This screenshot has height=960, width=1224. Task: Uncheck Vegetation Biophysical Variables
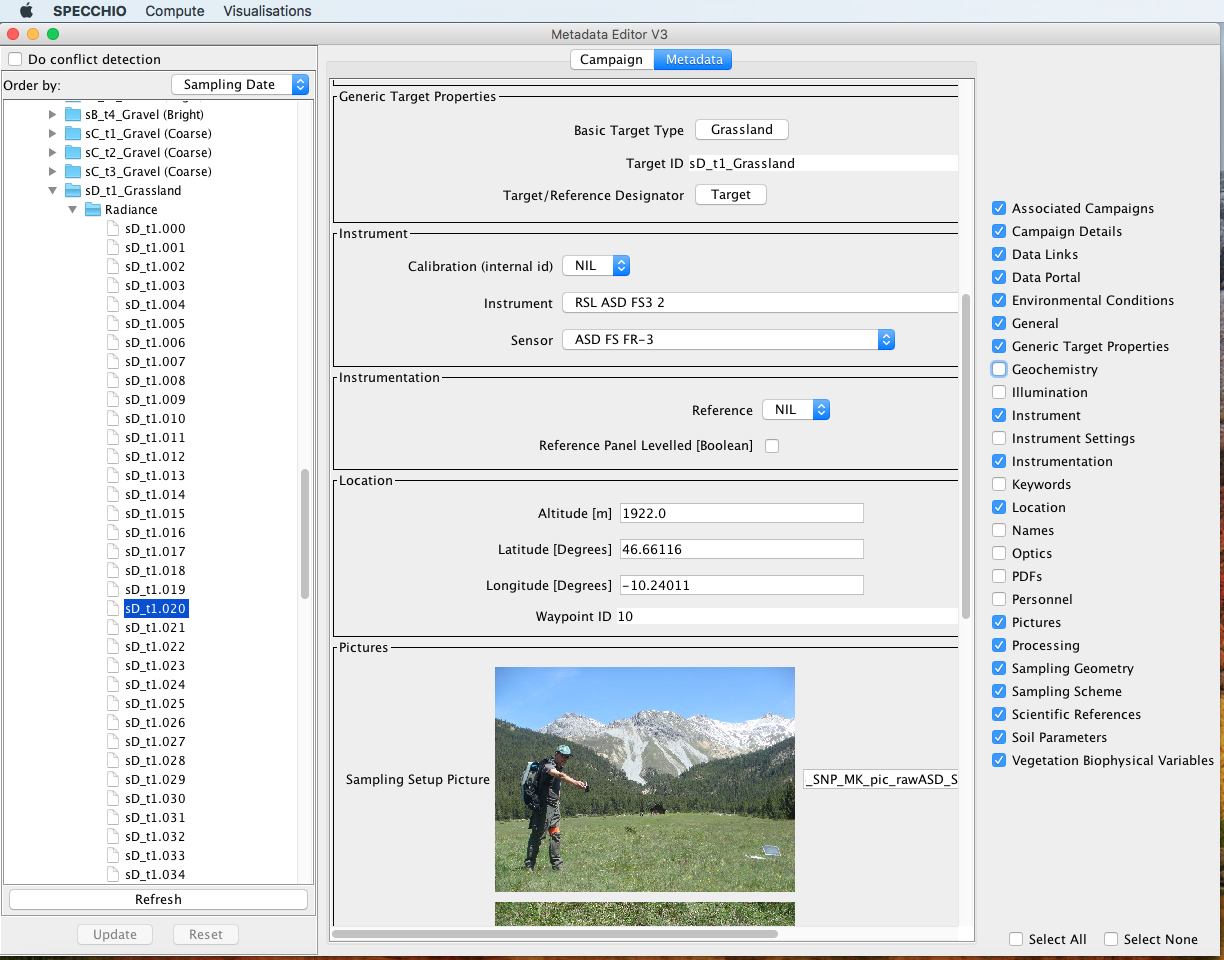[999, 760]
